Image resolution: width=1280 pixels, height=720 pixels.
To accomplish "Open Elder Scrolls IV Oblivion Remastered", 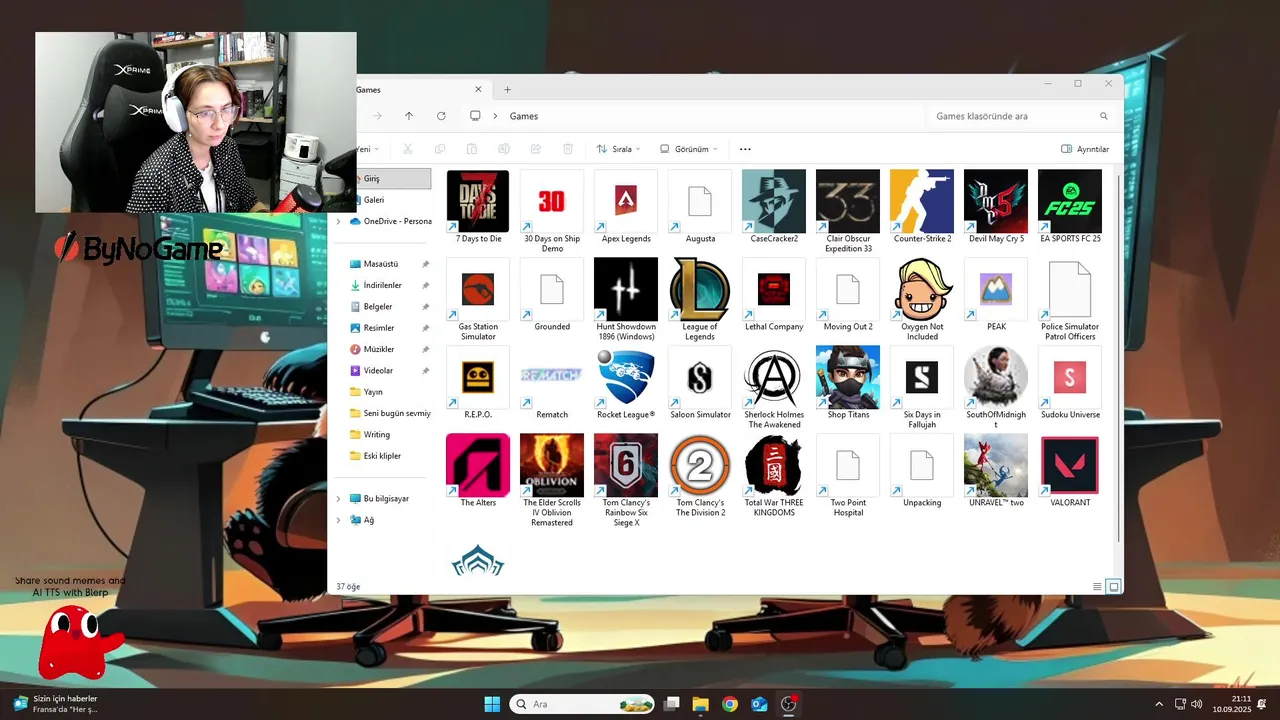I will tap(552, 465).
